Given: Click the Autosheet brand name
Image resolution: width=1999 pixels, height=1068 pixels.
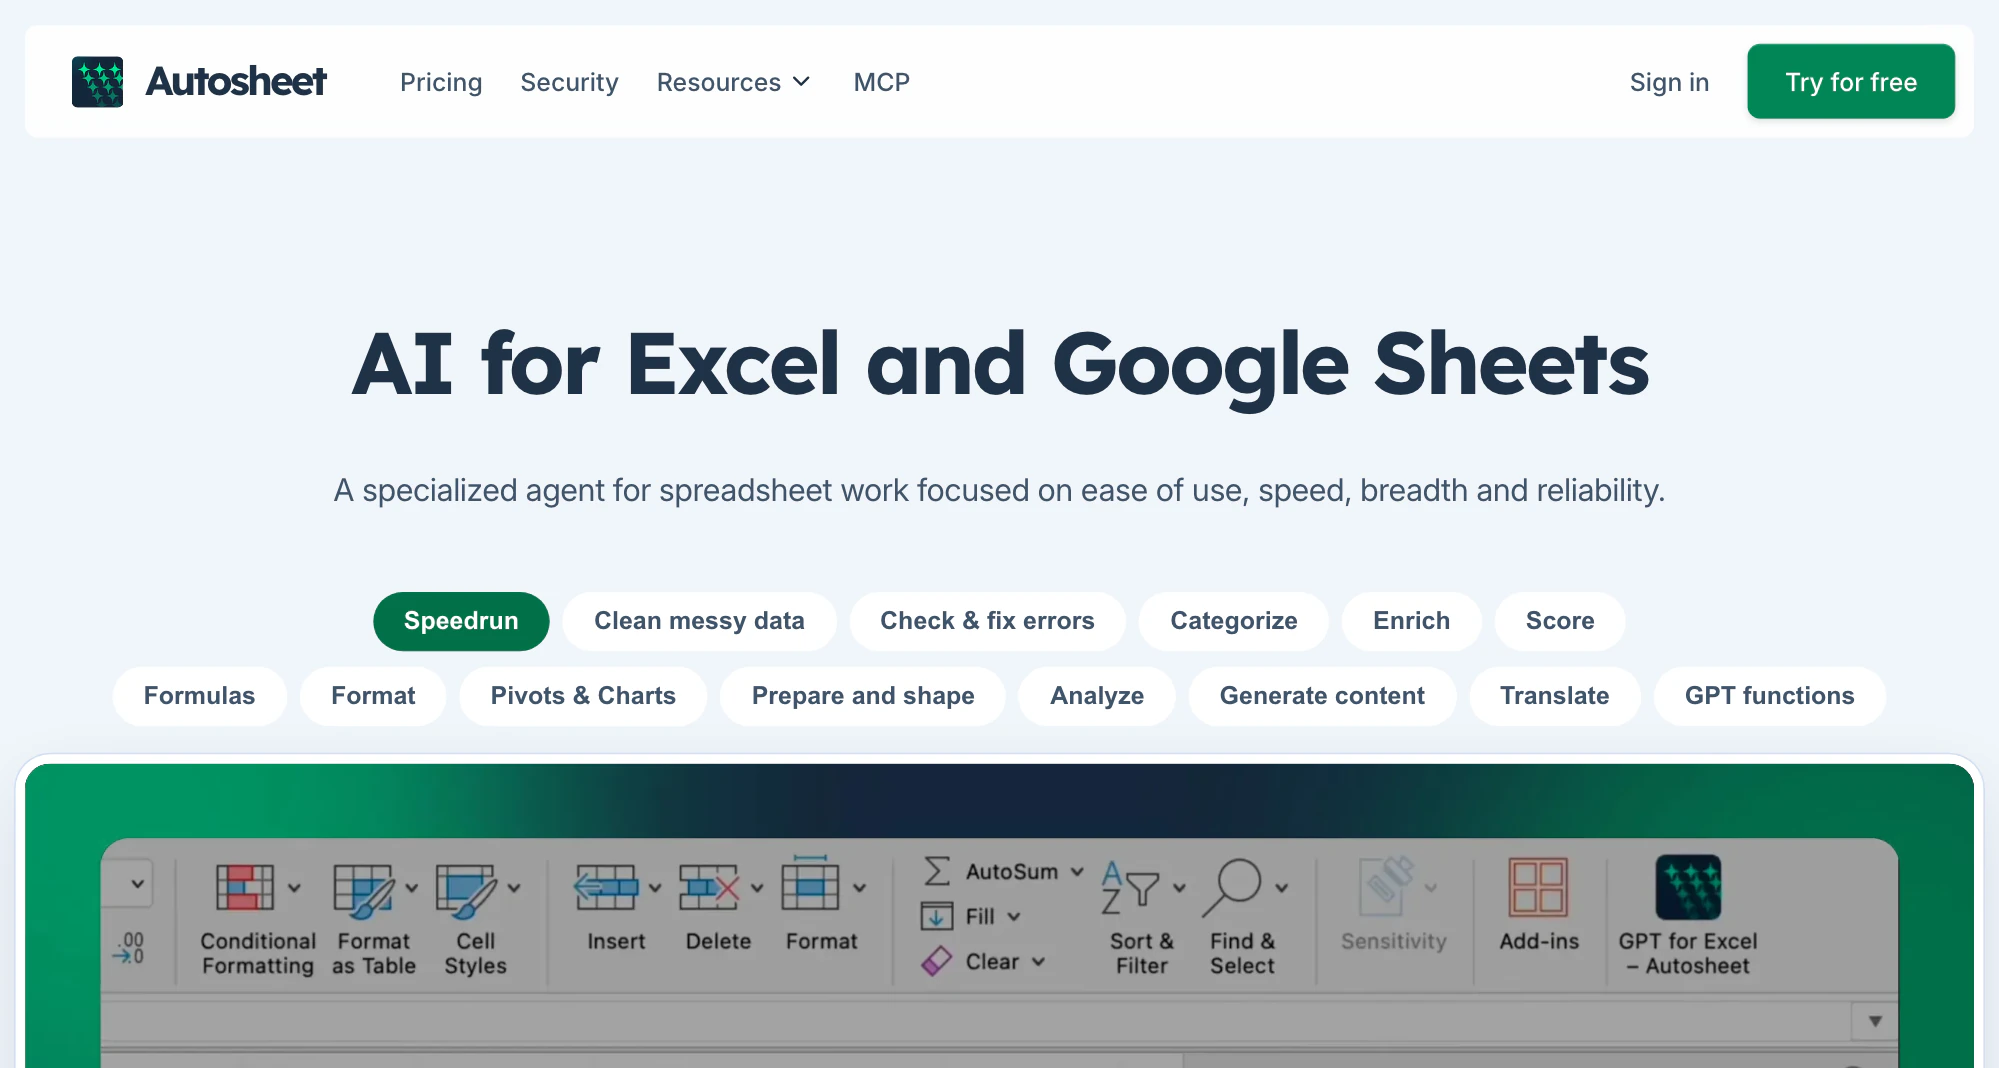Looking at the screenshot, I should coord(236,82).
